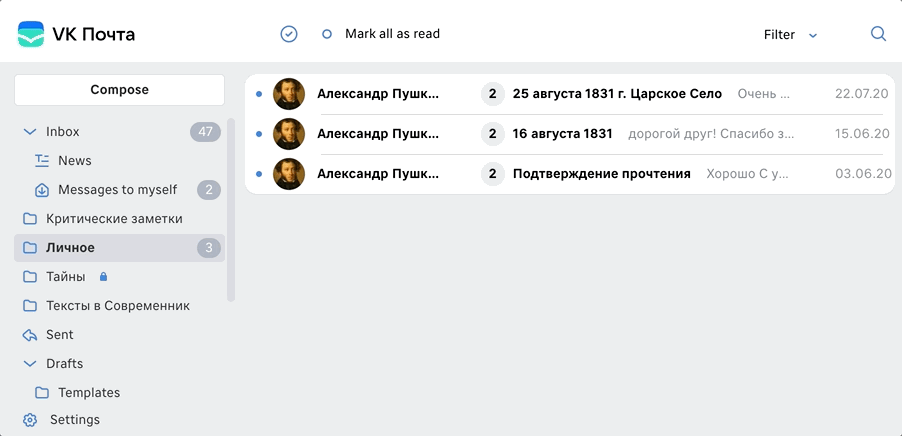Select the Личное folder
This screenshot has height=436, width=902.
pyautogui.click(x=119, y=248)
